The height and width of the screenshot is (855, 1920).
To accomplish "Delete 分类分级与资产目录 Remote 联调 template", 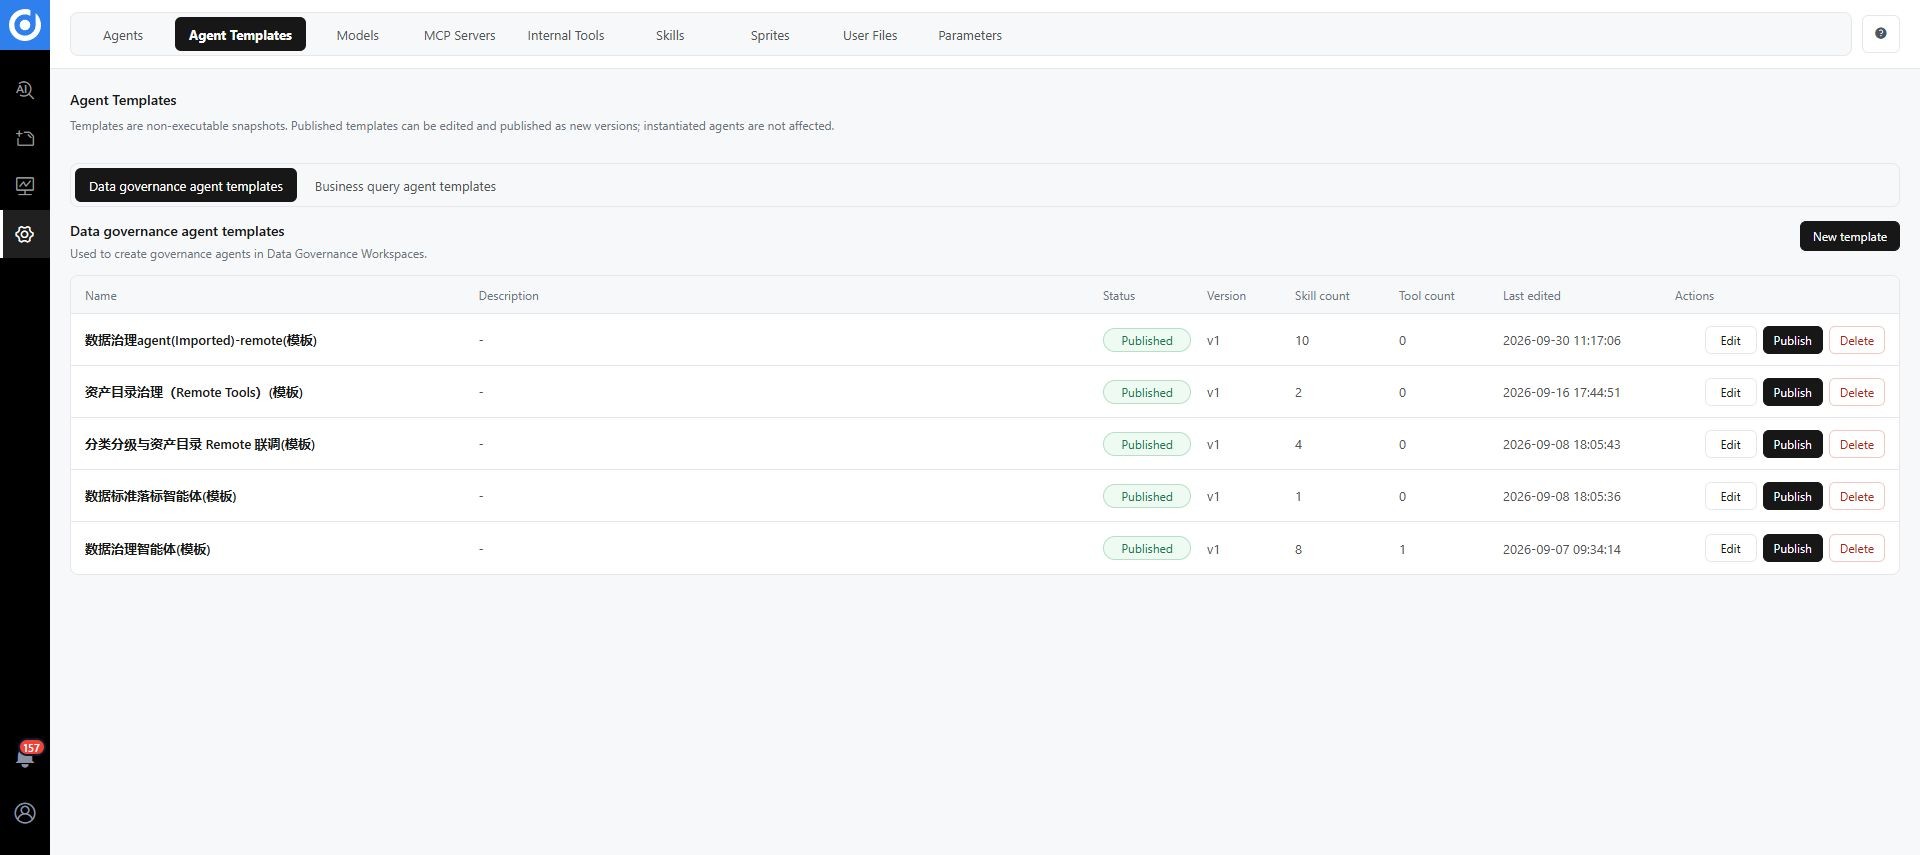I will (x=1856, y=444).
